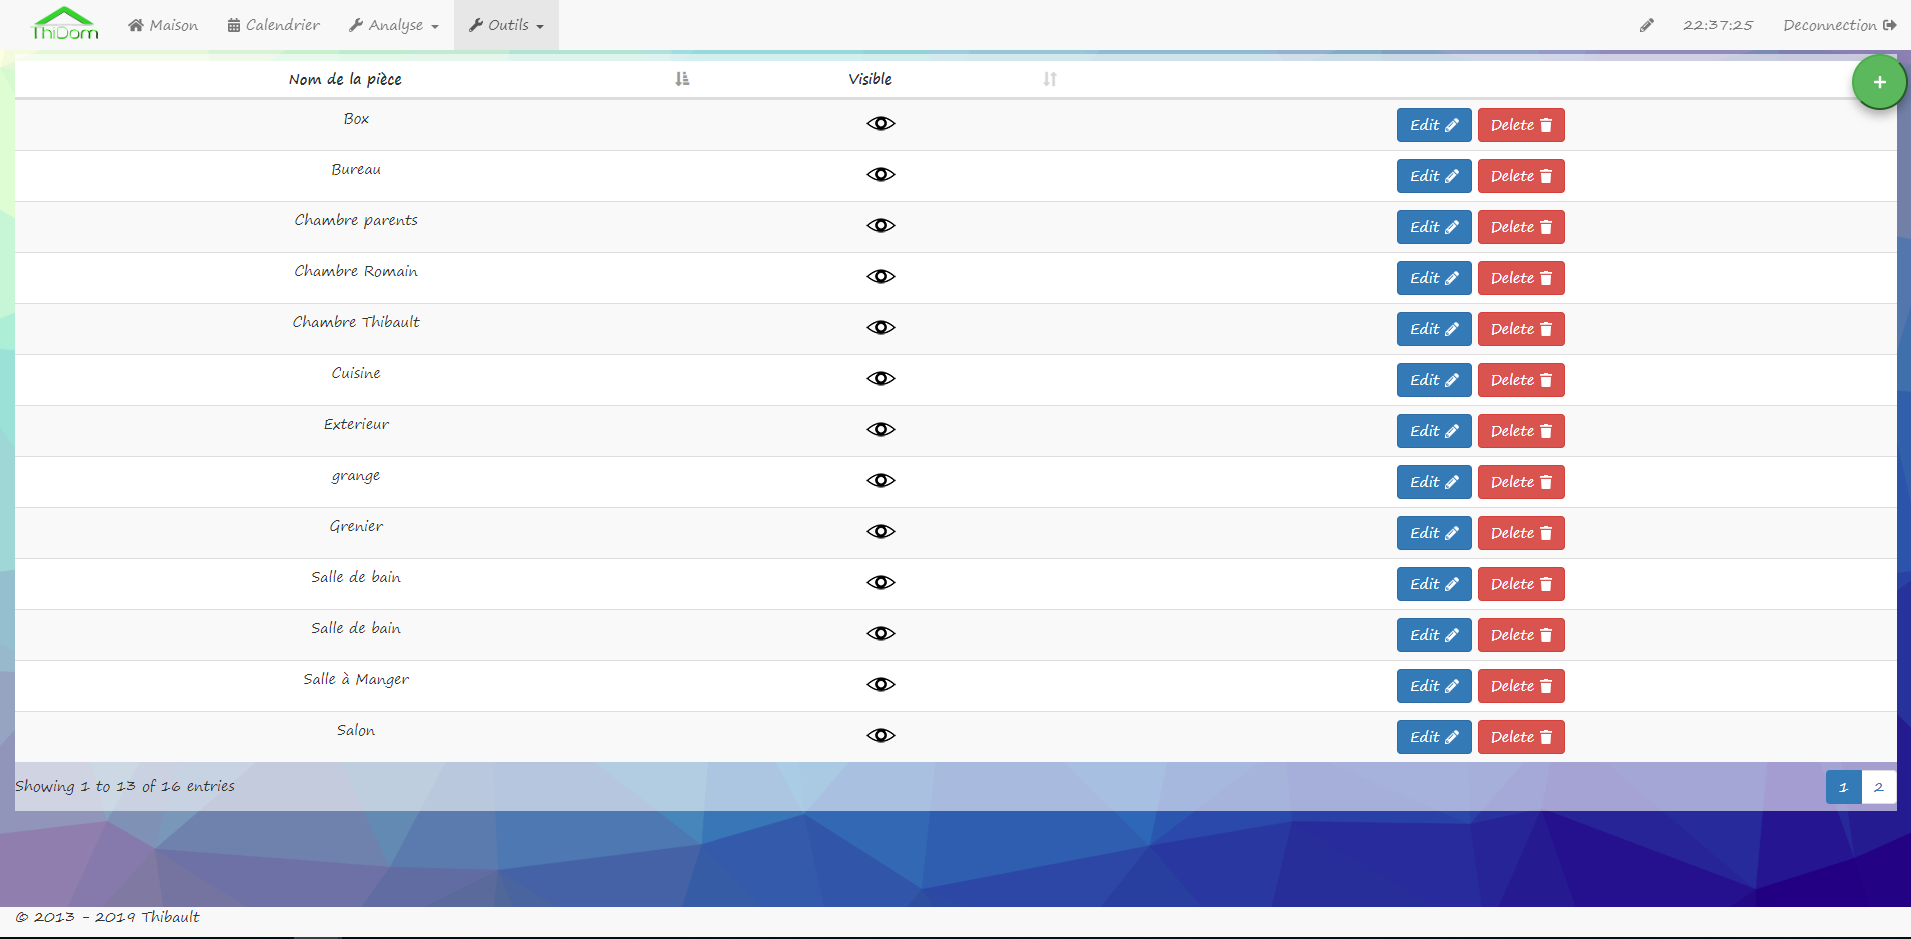Edit the Box room
The height and width of the screenshot is (939, 1911).
(x=1434, y=125)
